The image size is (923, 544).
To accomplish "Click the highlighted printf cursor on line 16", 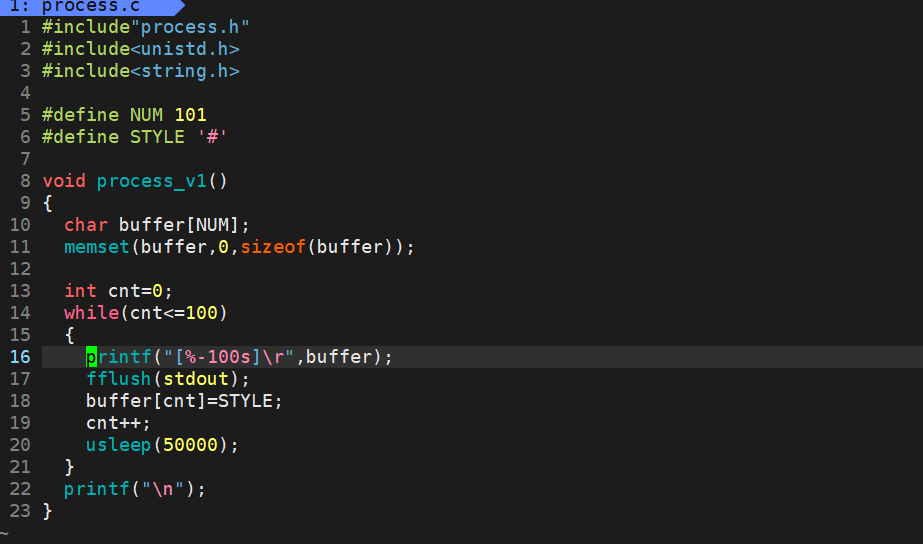I will [x=91, y=357].
